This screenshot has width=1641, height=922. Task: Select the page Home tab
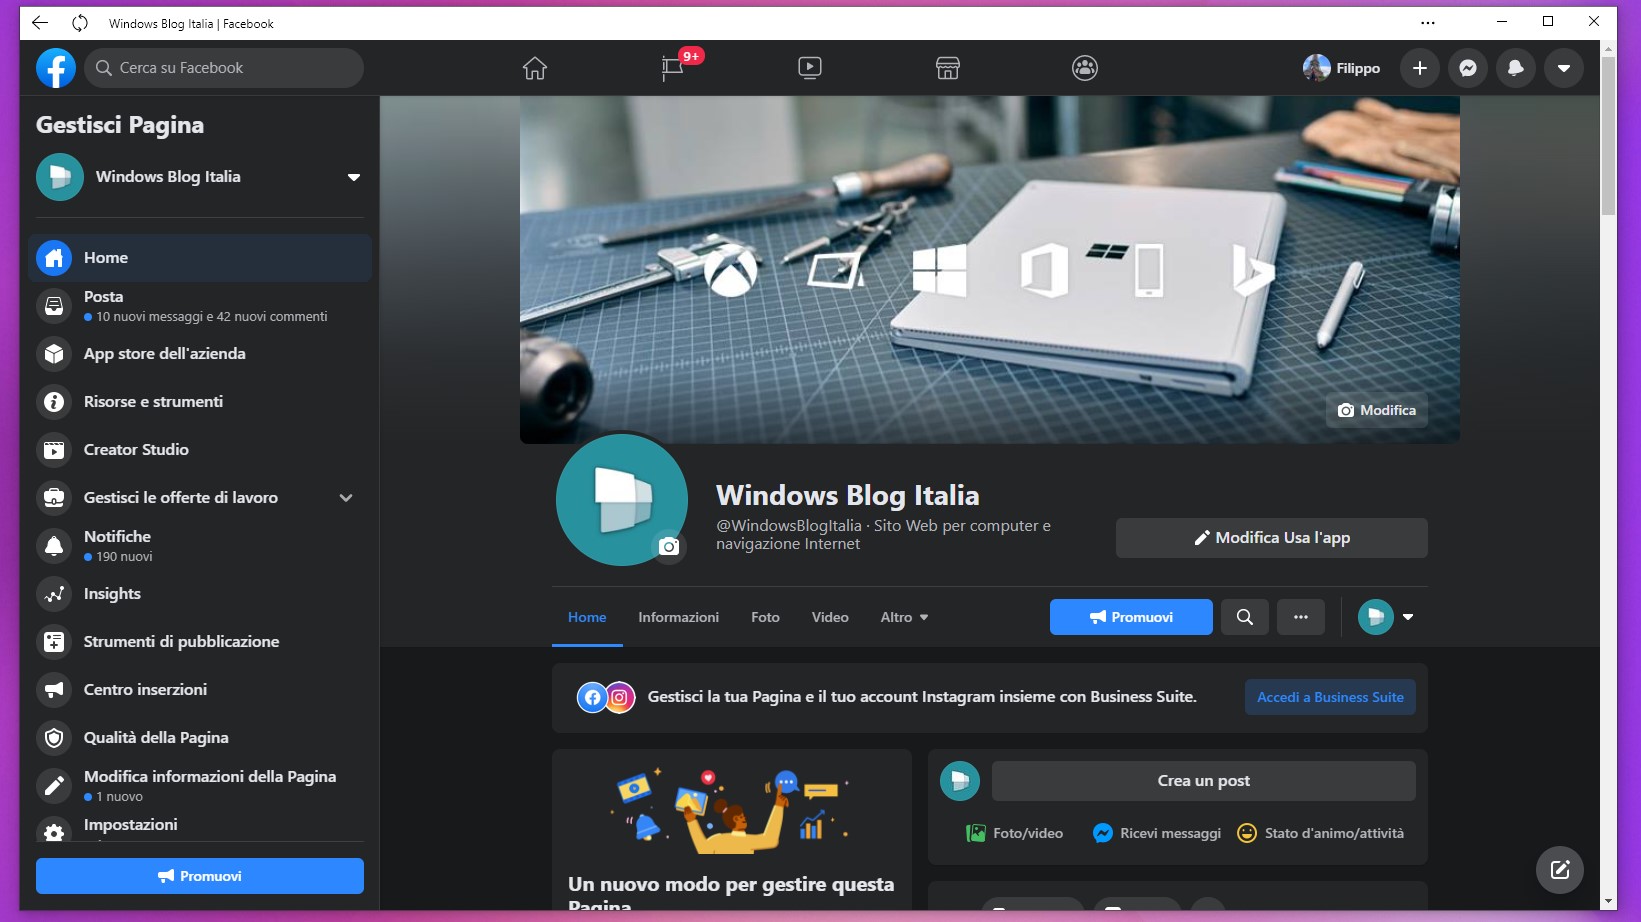(587, 617)
